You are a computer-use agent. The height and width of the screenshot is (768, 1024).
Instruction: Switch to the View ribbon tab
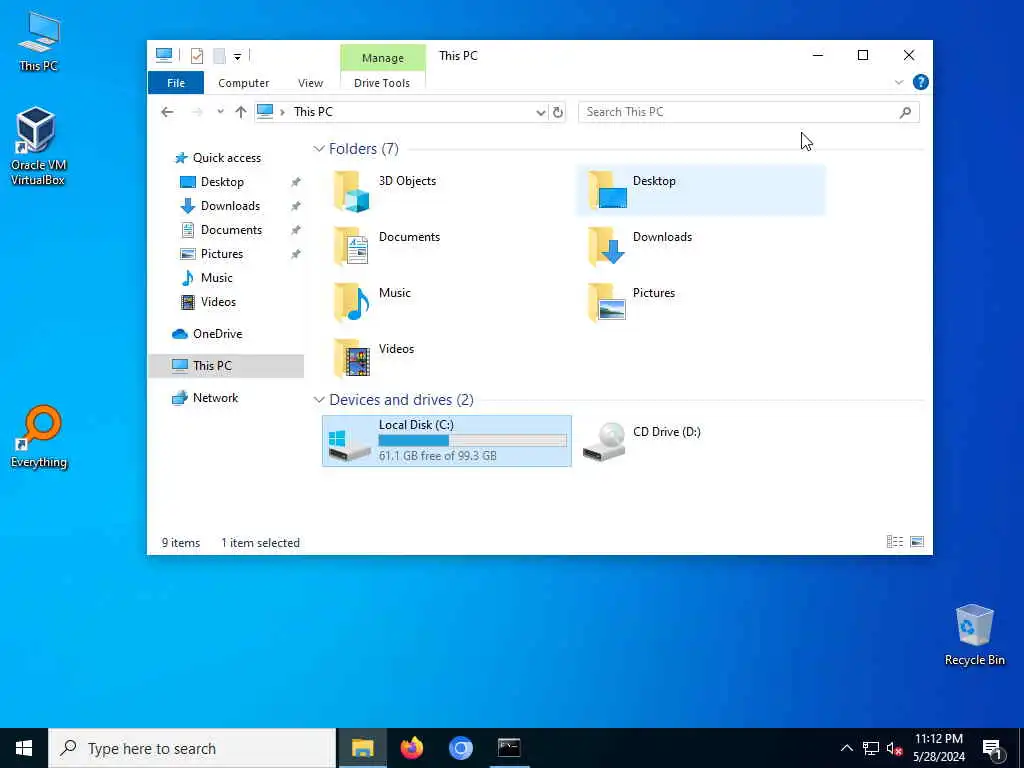[x=310, y=83]
